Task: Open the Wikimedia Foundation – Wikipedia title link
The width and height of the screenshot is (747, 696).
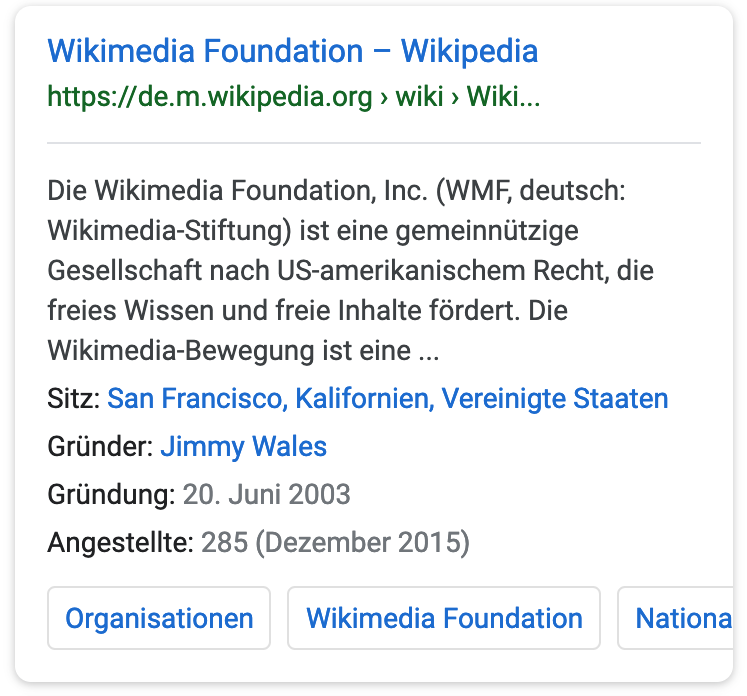Action: [x=292, y=51]
